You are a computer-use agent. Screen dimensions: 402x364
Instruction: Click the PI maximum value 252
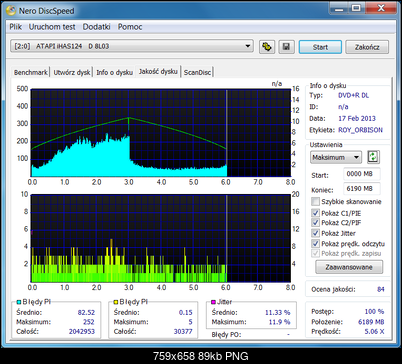(89, 322)
